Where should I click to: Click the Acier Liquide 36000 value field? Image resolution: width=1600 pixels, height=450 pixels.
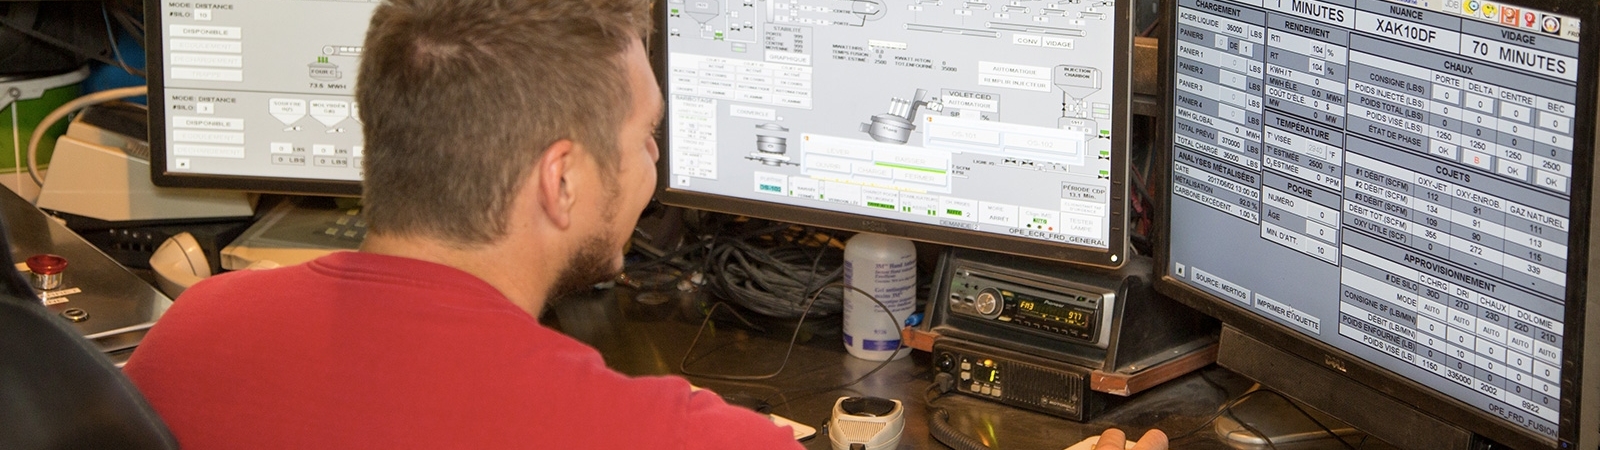[x=1234, y=29]
